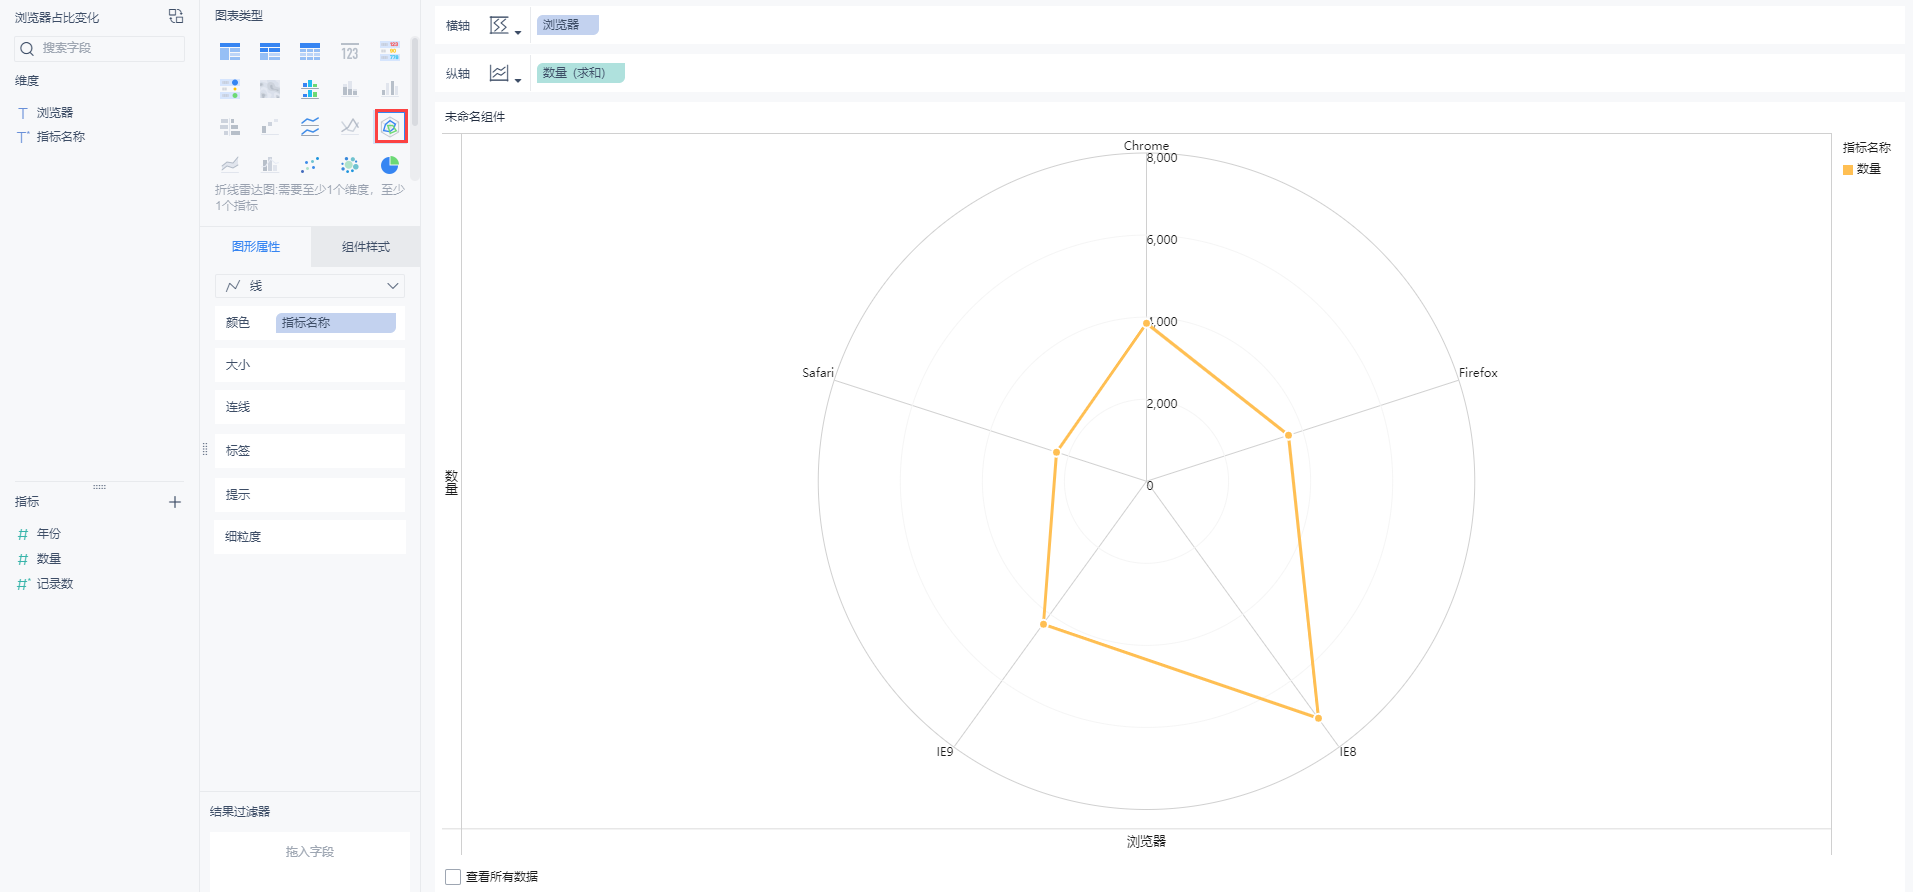Screen dimensions: 1913x892
Task: Tick the 查看所有数据 checkbox
Action: (453, 877)
